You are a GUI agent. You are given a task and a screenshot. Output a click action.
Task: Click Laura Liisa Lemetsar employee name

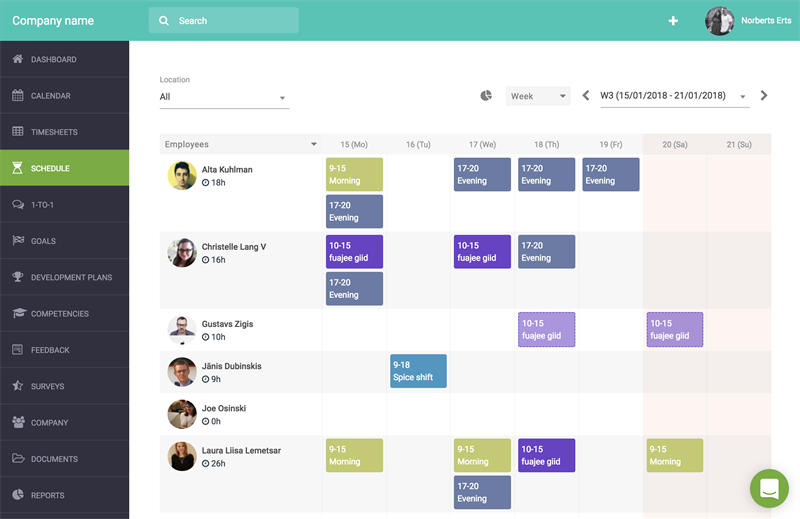point(241,450)
